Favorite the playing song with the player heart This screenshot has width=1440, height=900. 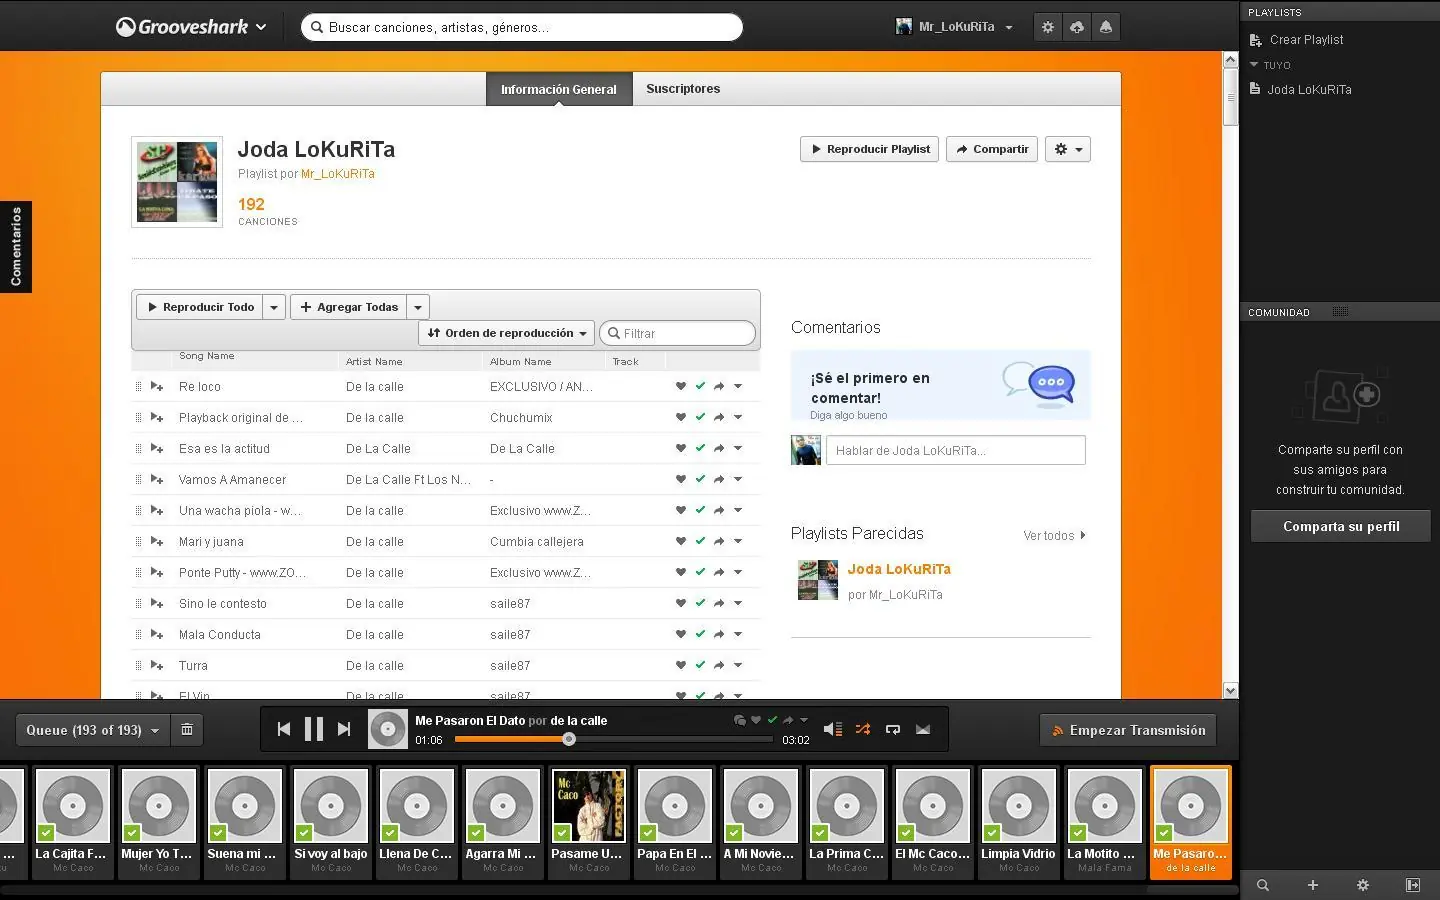click(756, 720)
